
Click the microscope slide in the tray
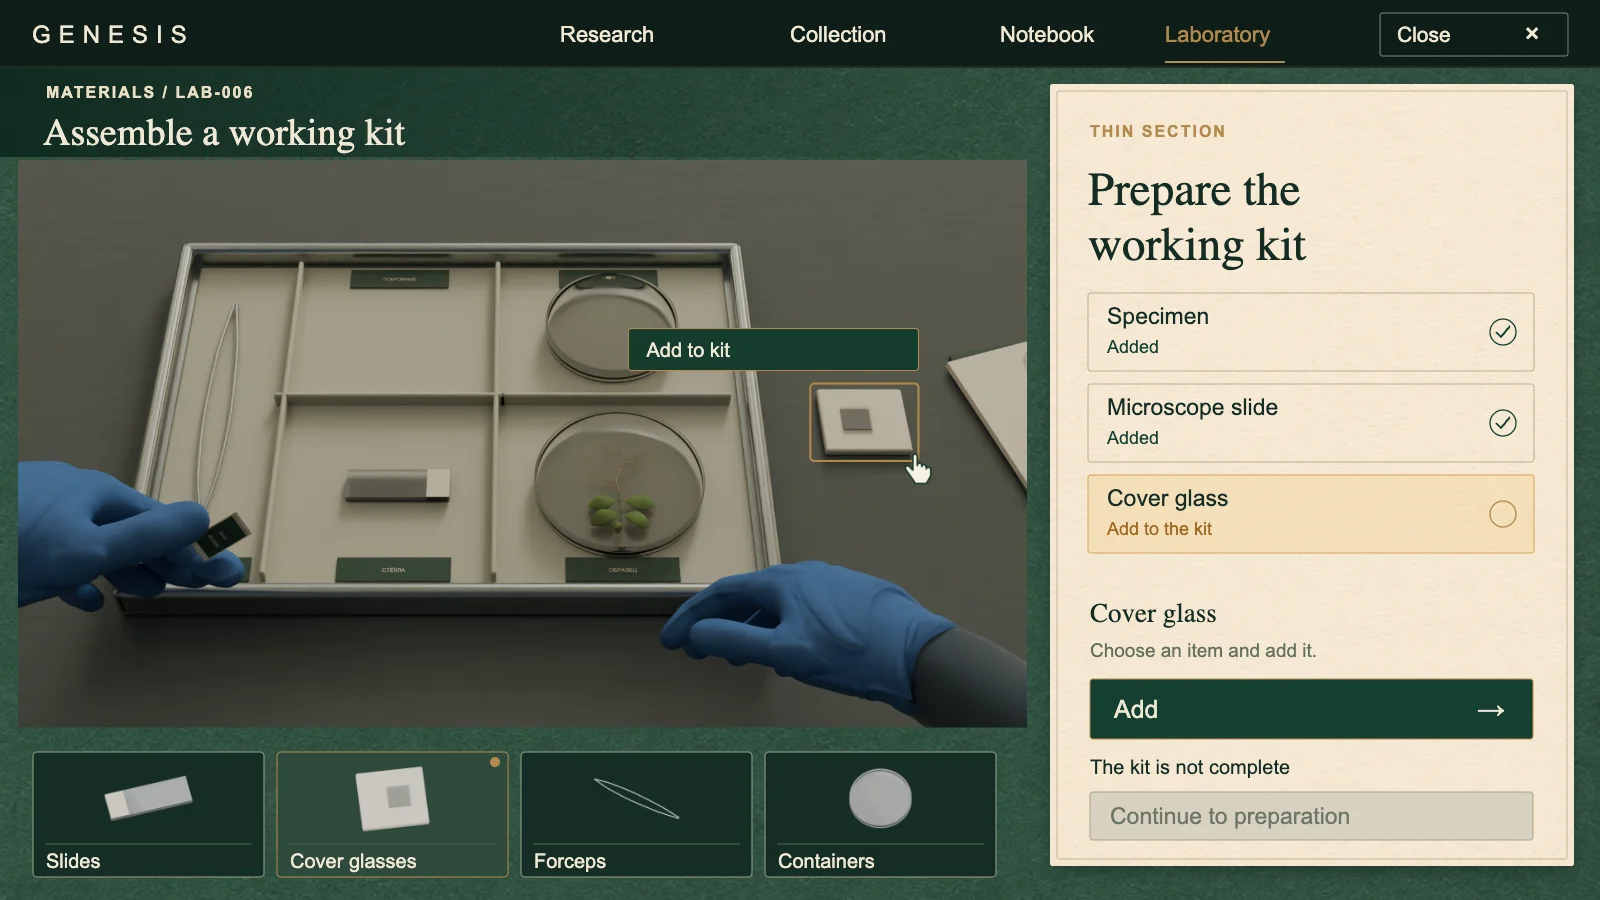(397, 485)
